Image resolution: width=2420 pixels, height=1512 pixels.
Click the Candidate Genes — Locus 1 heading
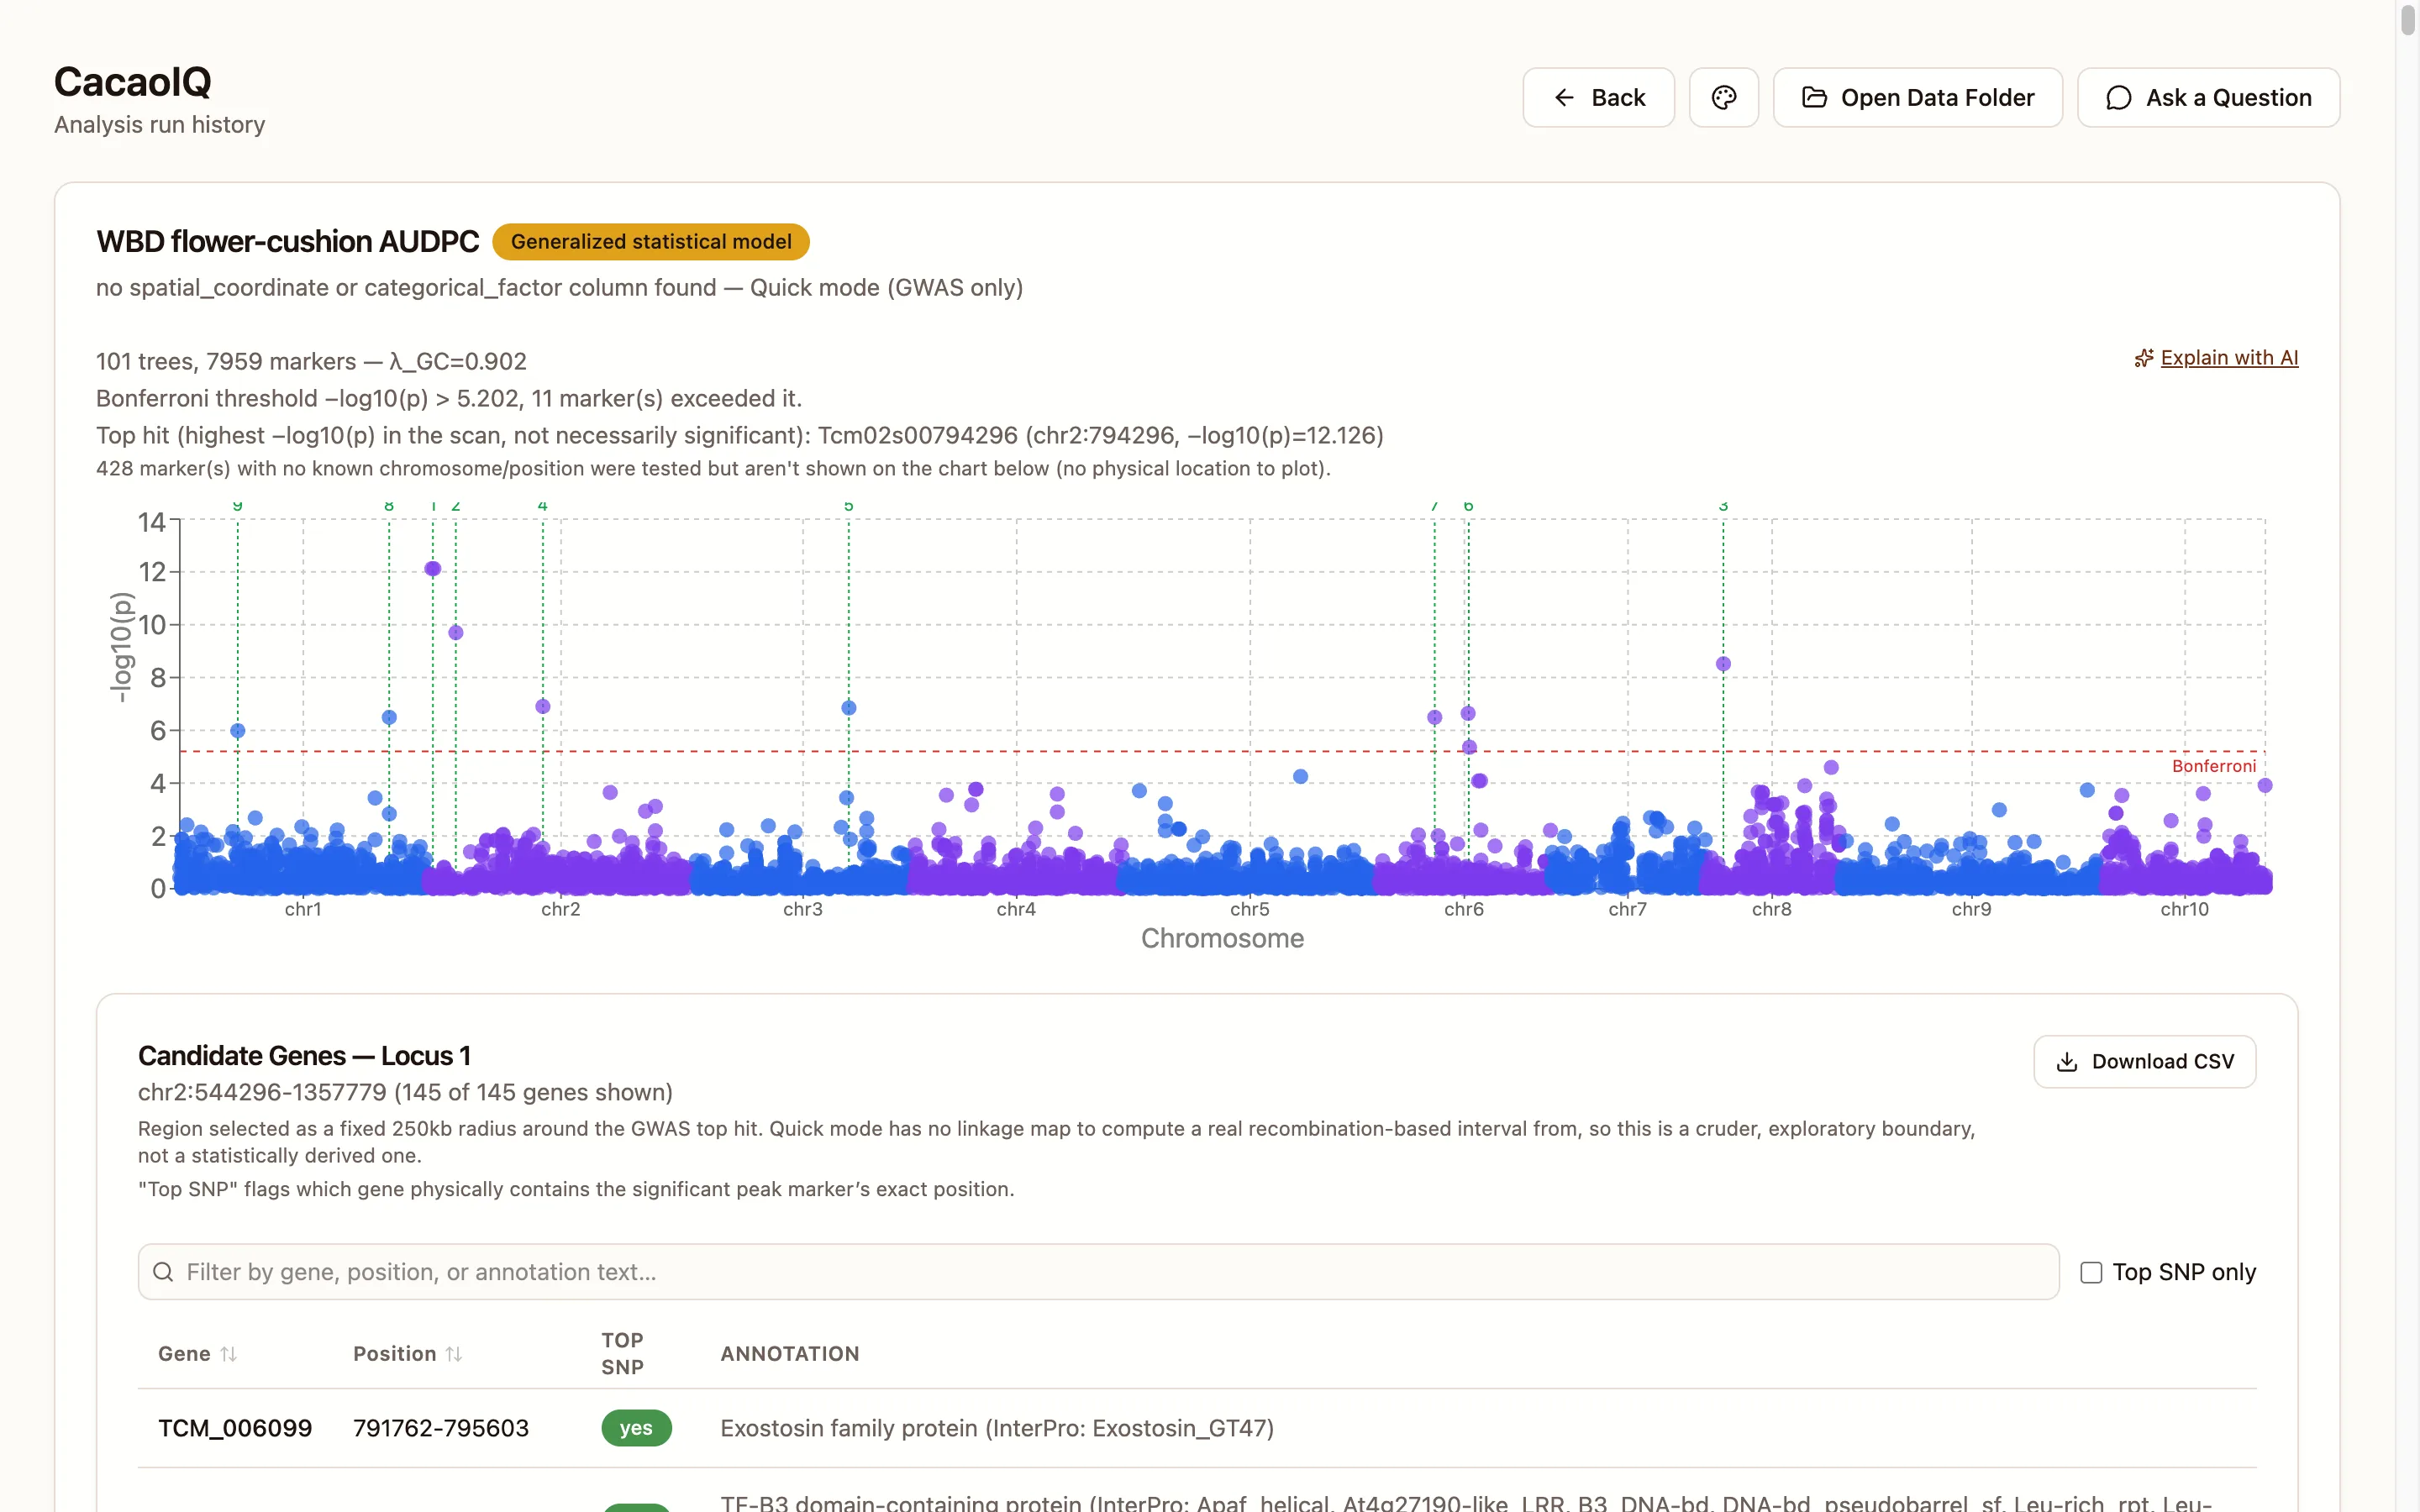pos(304,1056)
